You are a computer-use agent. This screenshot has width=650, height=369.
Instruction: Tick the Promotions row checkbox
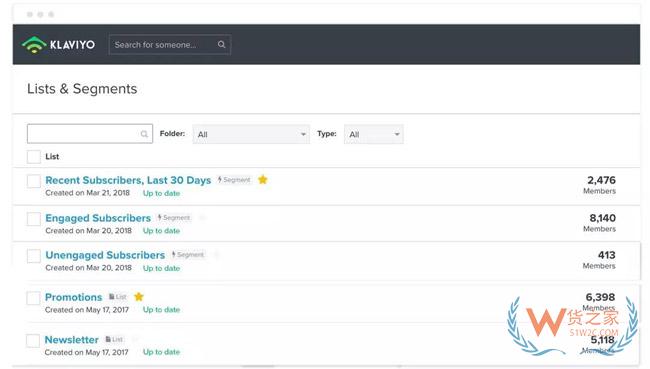pyautogui.click(x=33, y=298)
